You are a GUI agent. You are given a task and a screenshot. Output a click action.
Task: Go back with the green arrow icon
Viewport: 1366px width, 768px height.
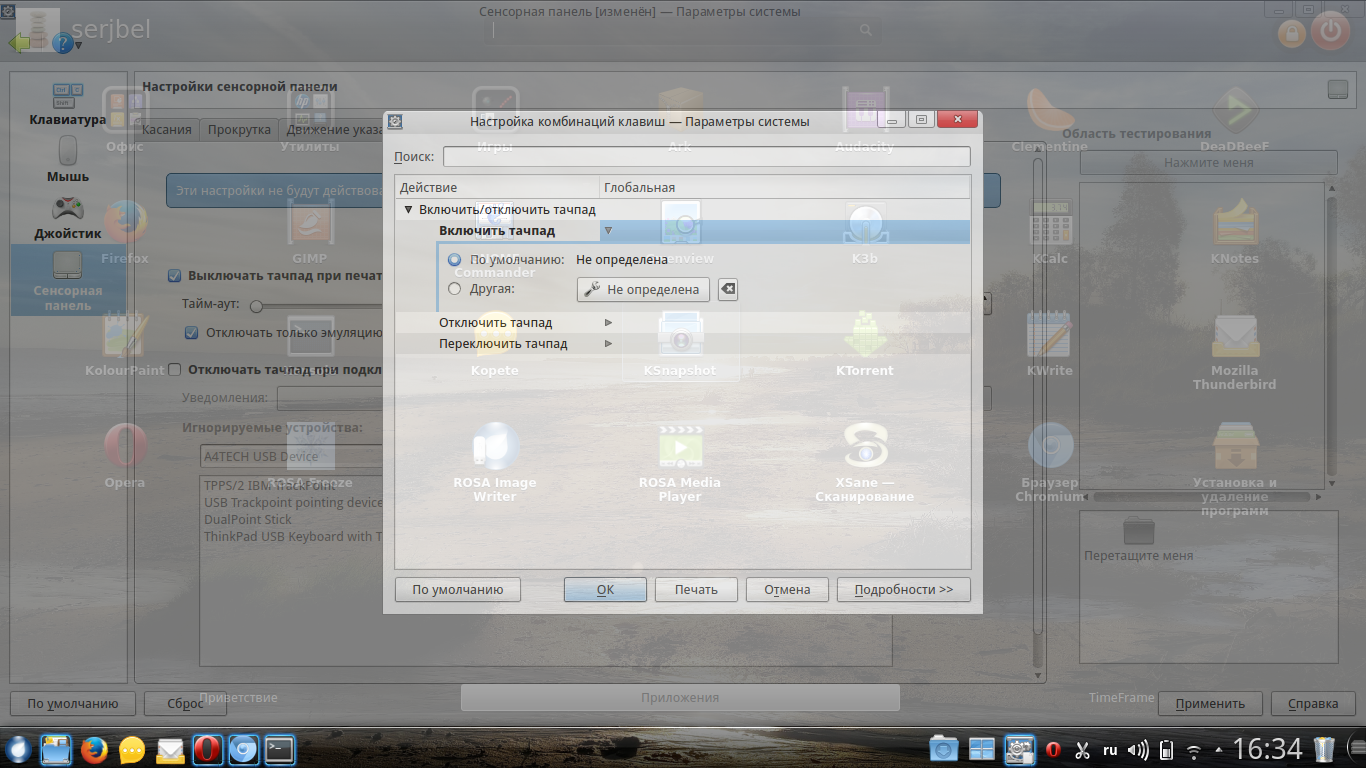pos(19,44)
